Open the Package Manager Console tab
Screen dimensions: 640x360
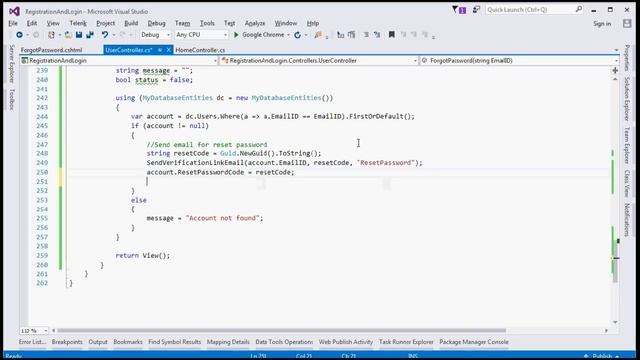coord(474,342)
